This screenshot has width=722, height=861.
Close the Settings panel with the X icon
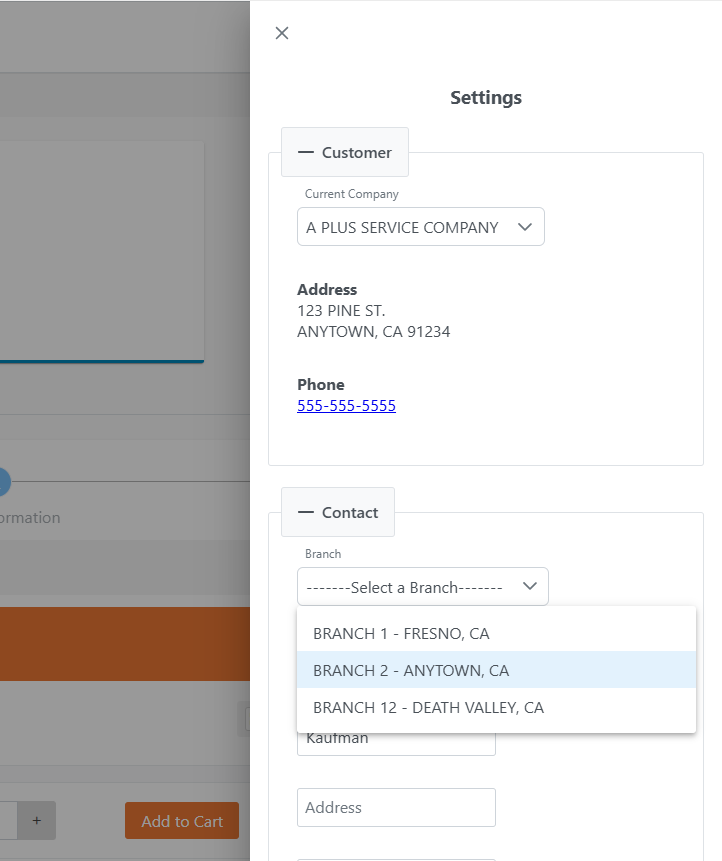click(282, 33)
